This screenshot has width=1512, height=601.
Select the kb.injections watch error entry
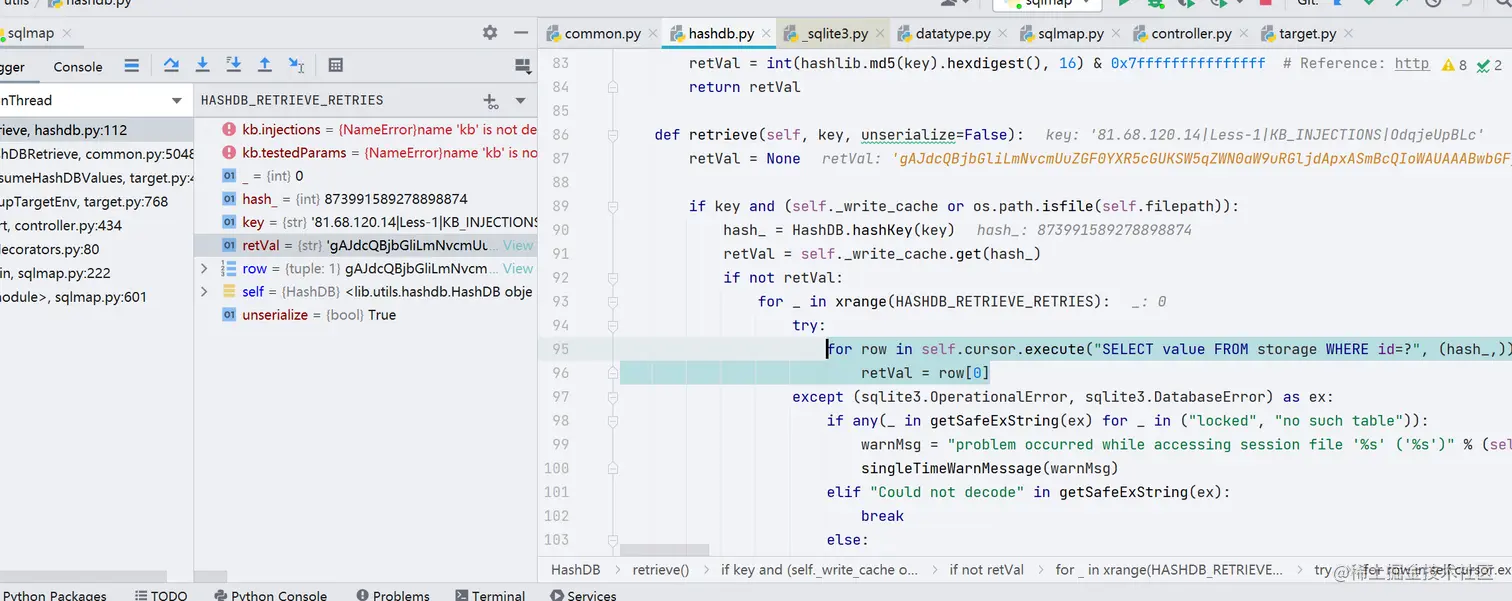[x=366, y=130]
